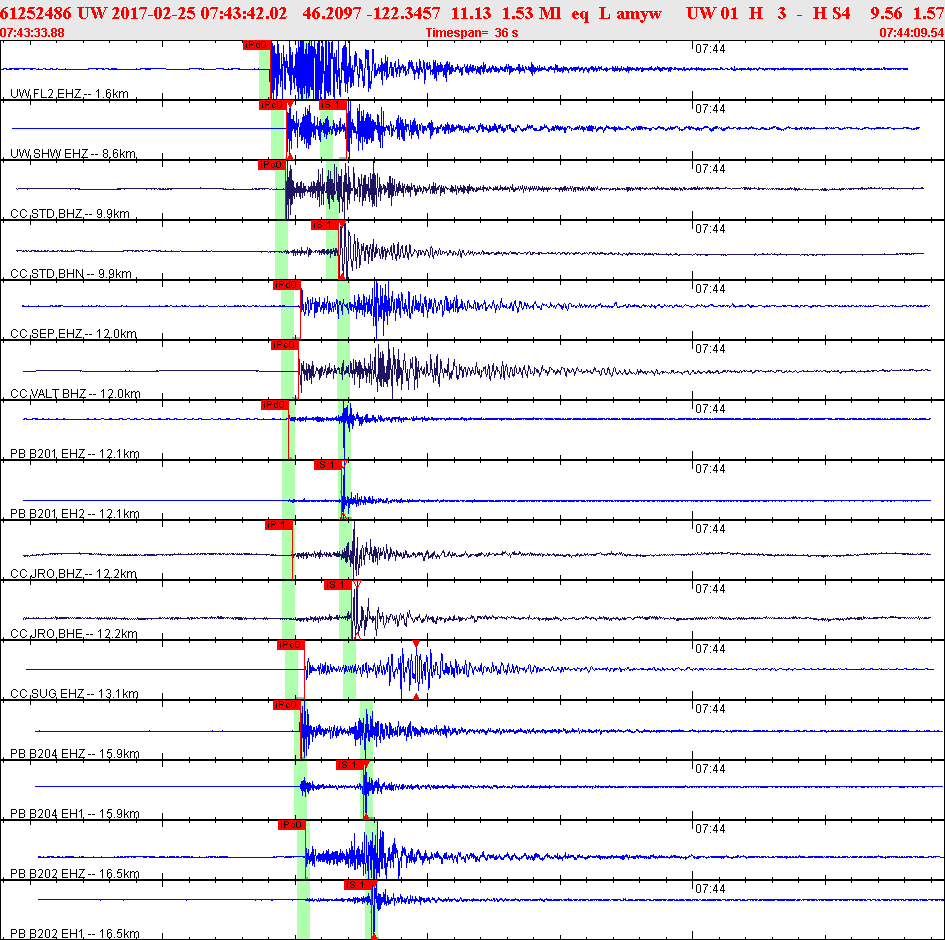Click the 07:44 time tick on UW FL2 EHZ row
945x940 pixels.
(710, 49)
